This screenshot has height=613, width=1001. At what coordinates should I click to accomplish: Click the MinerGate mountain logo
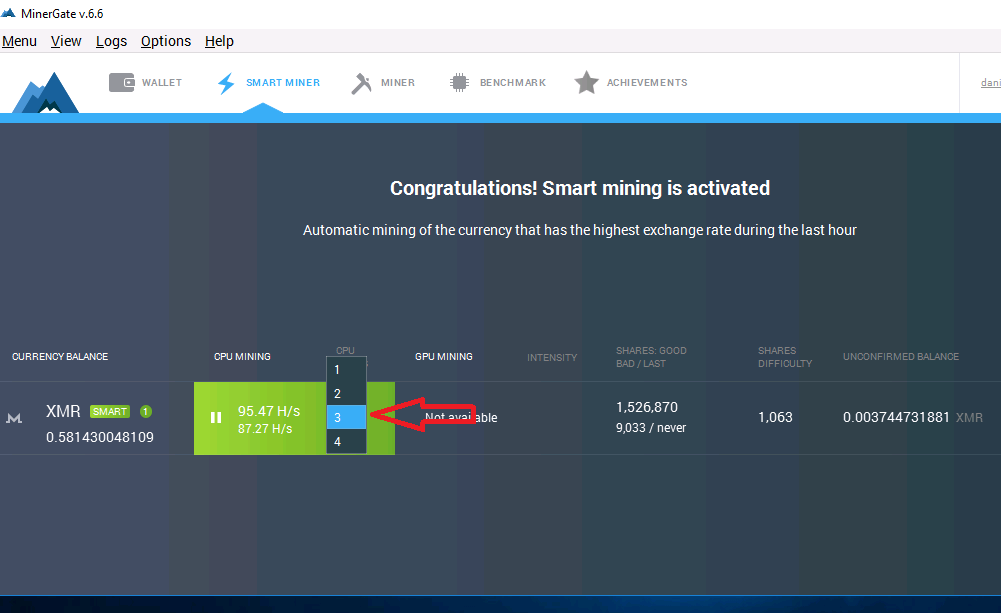pyautogui.click(x=46, y=93)
